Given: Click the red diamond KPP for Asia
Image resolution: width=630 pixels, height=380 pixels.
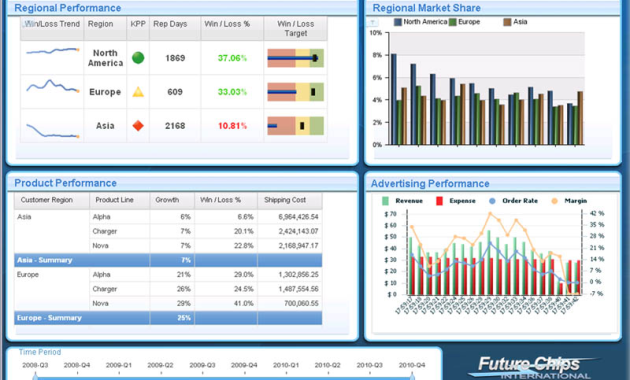Looking at the screenshot, I should [138, 126].
